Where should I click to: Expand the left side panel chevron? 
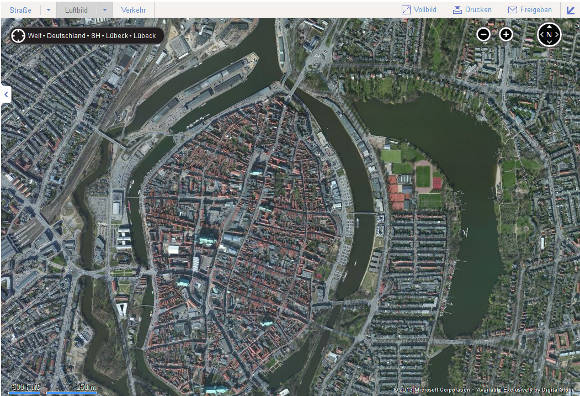click(6, 95)
